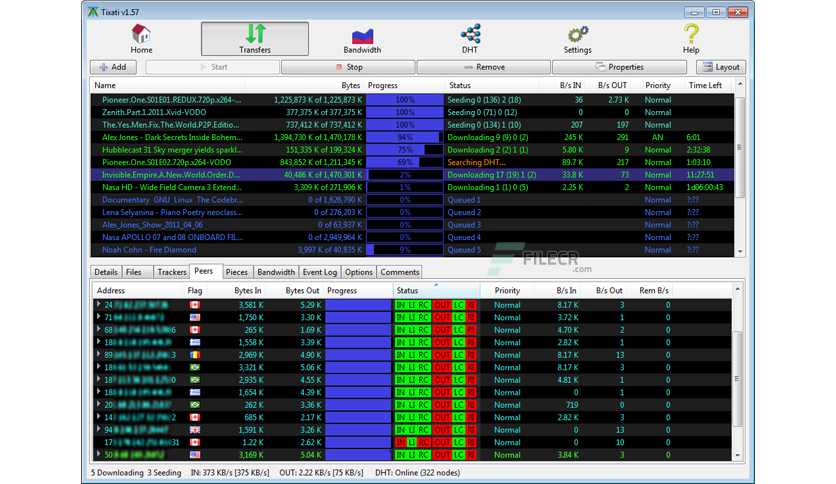This screenshot has height=484, width=836.
Task: Expand the peer row with 3,321 K bytes in
Action: (x=98, y=367)
